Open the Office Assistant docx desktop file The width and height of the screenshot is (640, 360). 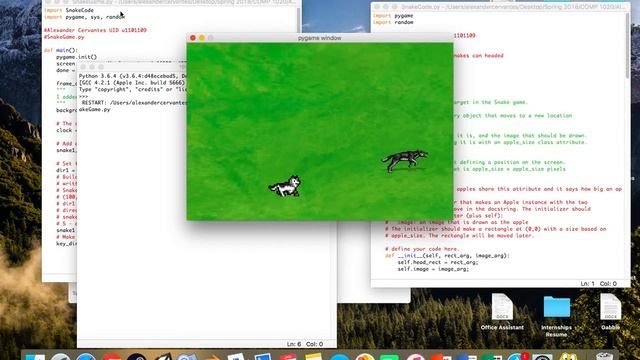point(502,311)
